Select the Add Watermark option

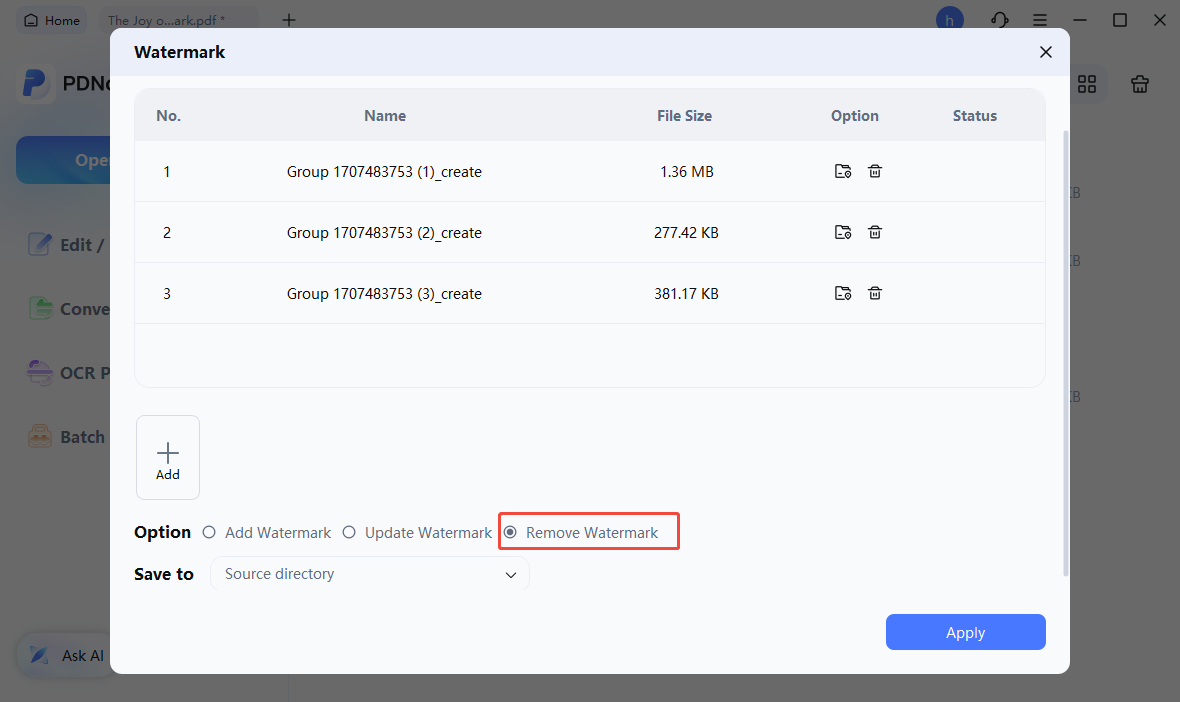209,532
